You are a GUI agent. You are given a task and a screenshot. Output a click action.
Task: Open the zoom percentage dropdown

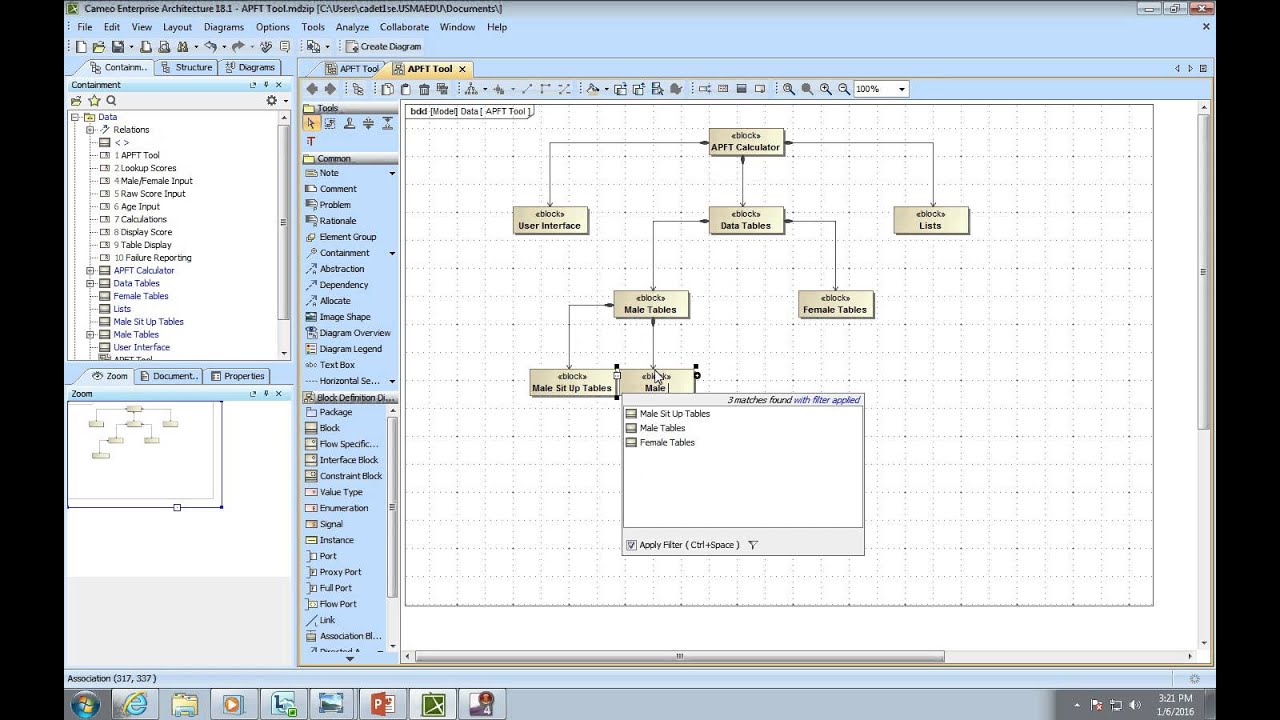coord(901,89)
